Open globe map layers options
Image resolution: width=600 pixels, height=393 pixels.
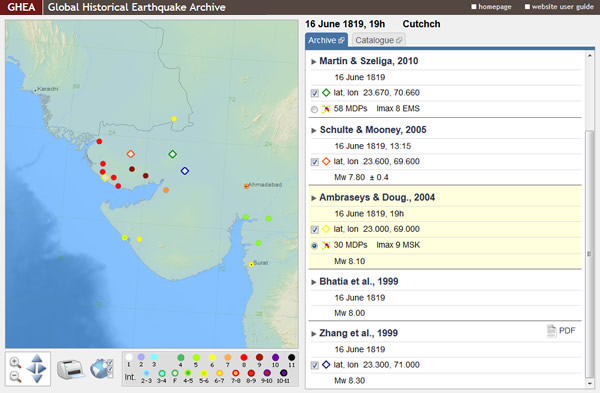[101, 369]
